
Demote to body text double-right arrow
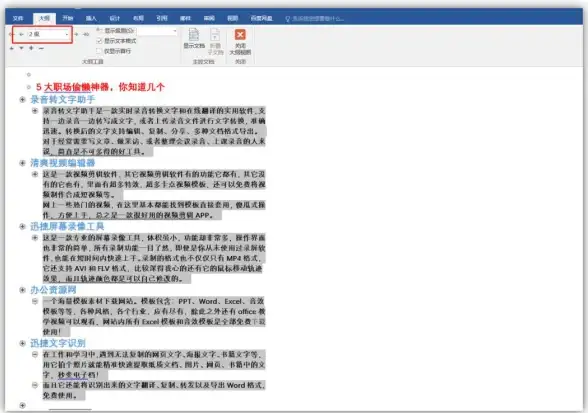[86, 34]
